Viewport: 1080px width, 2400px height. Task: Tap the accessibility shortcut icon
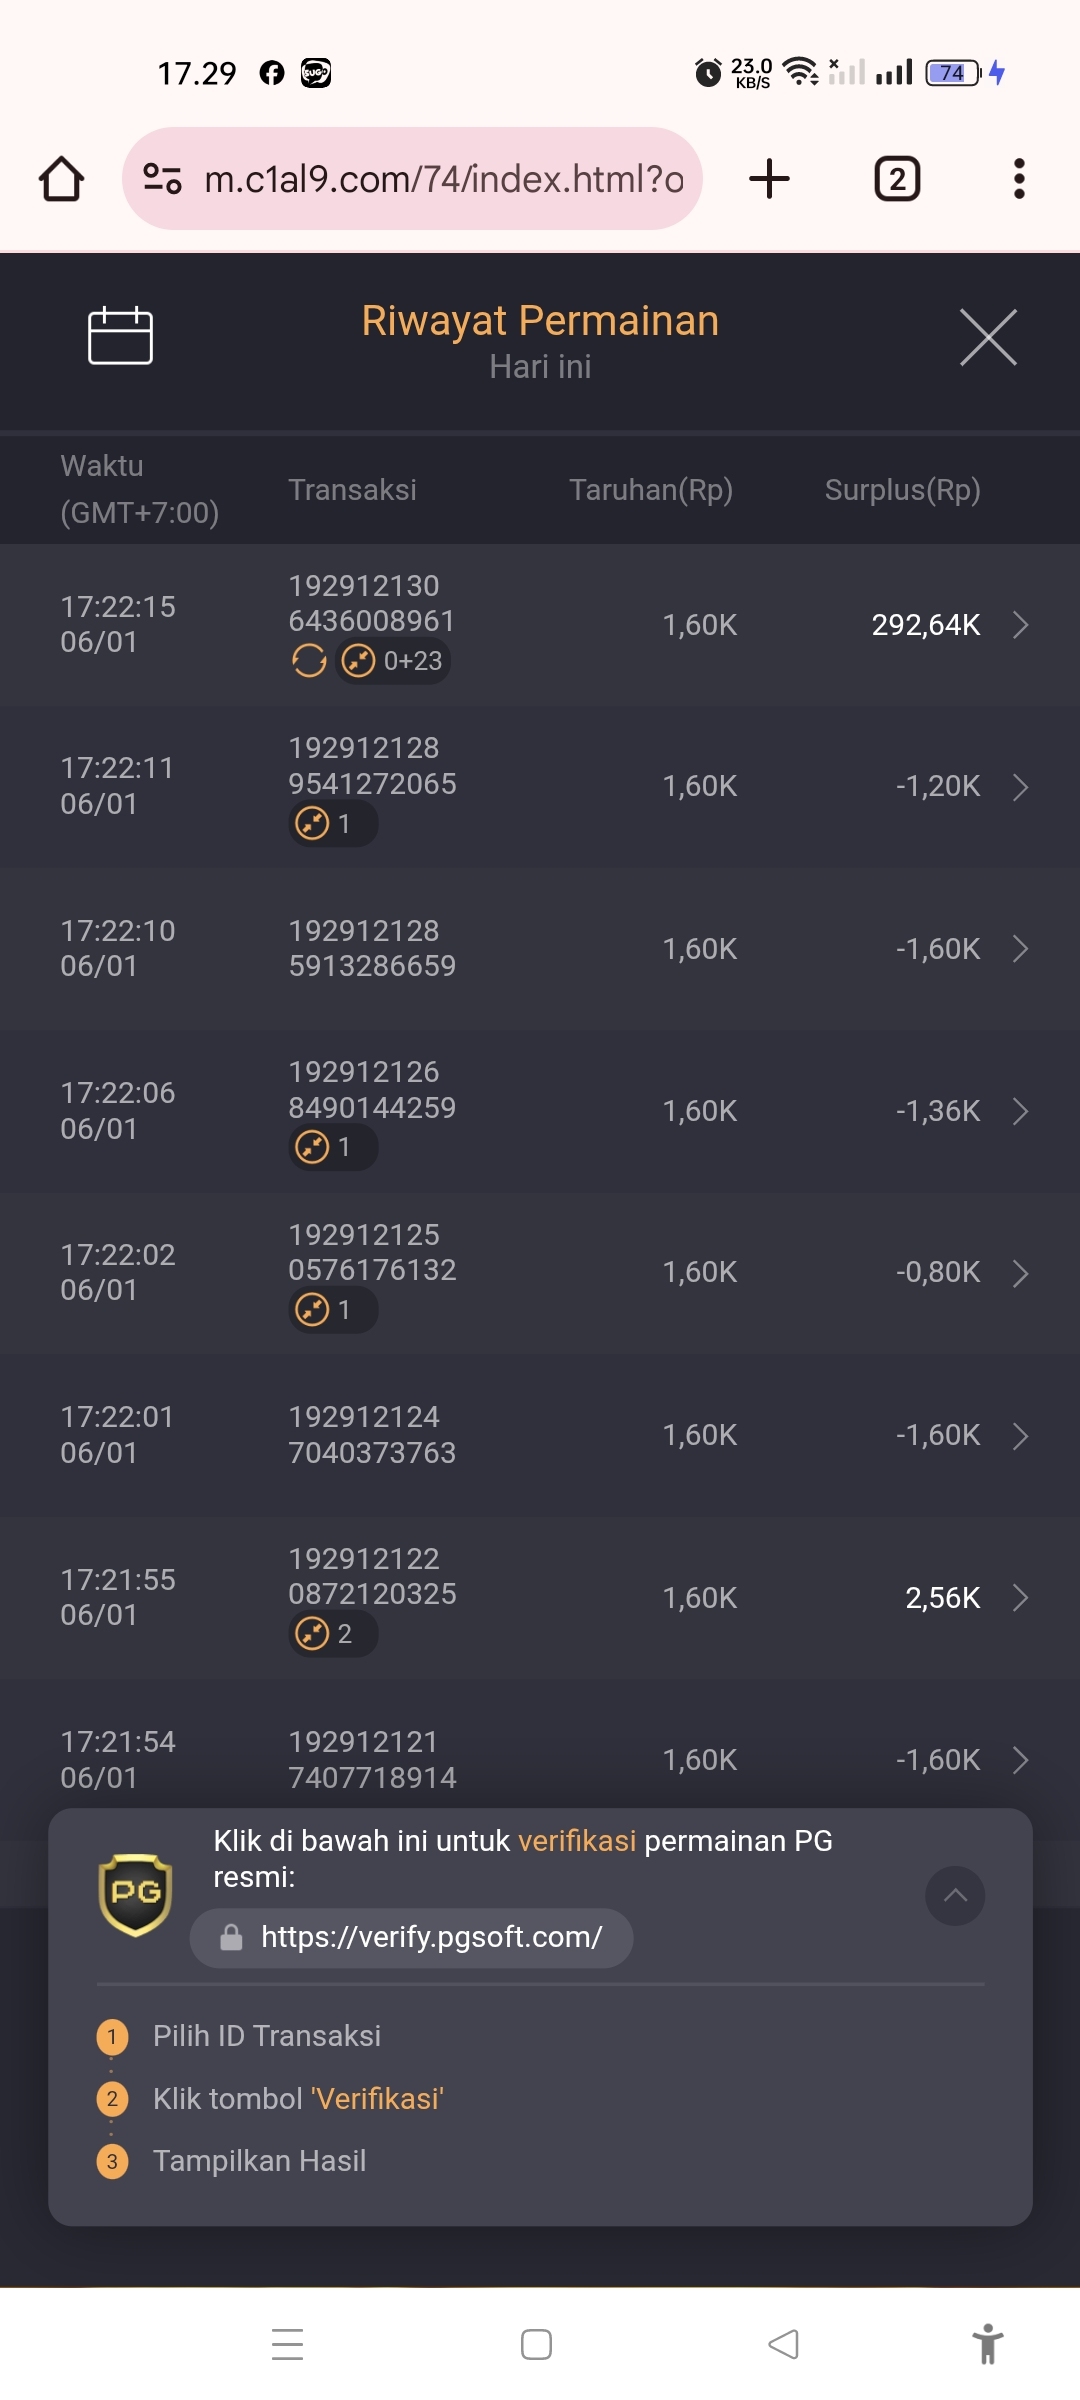click(987, 2344)
